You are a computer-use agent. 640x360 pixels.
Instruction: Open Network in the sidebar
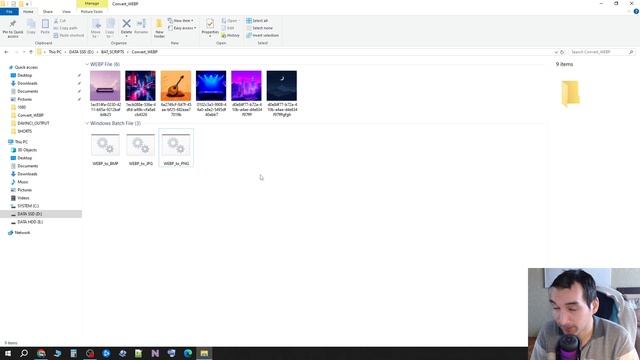tap(22, 232)
